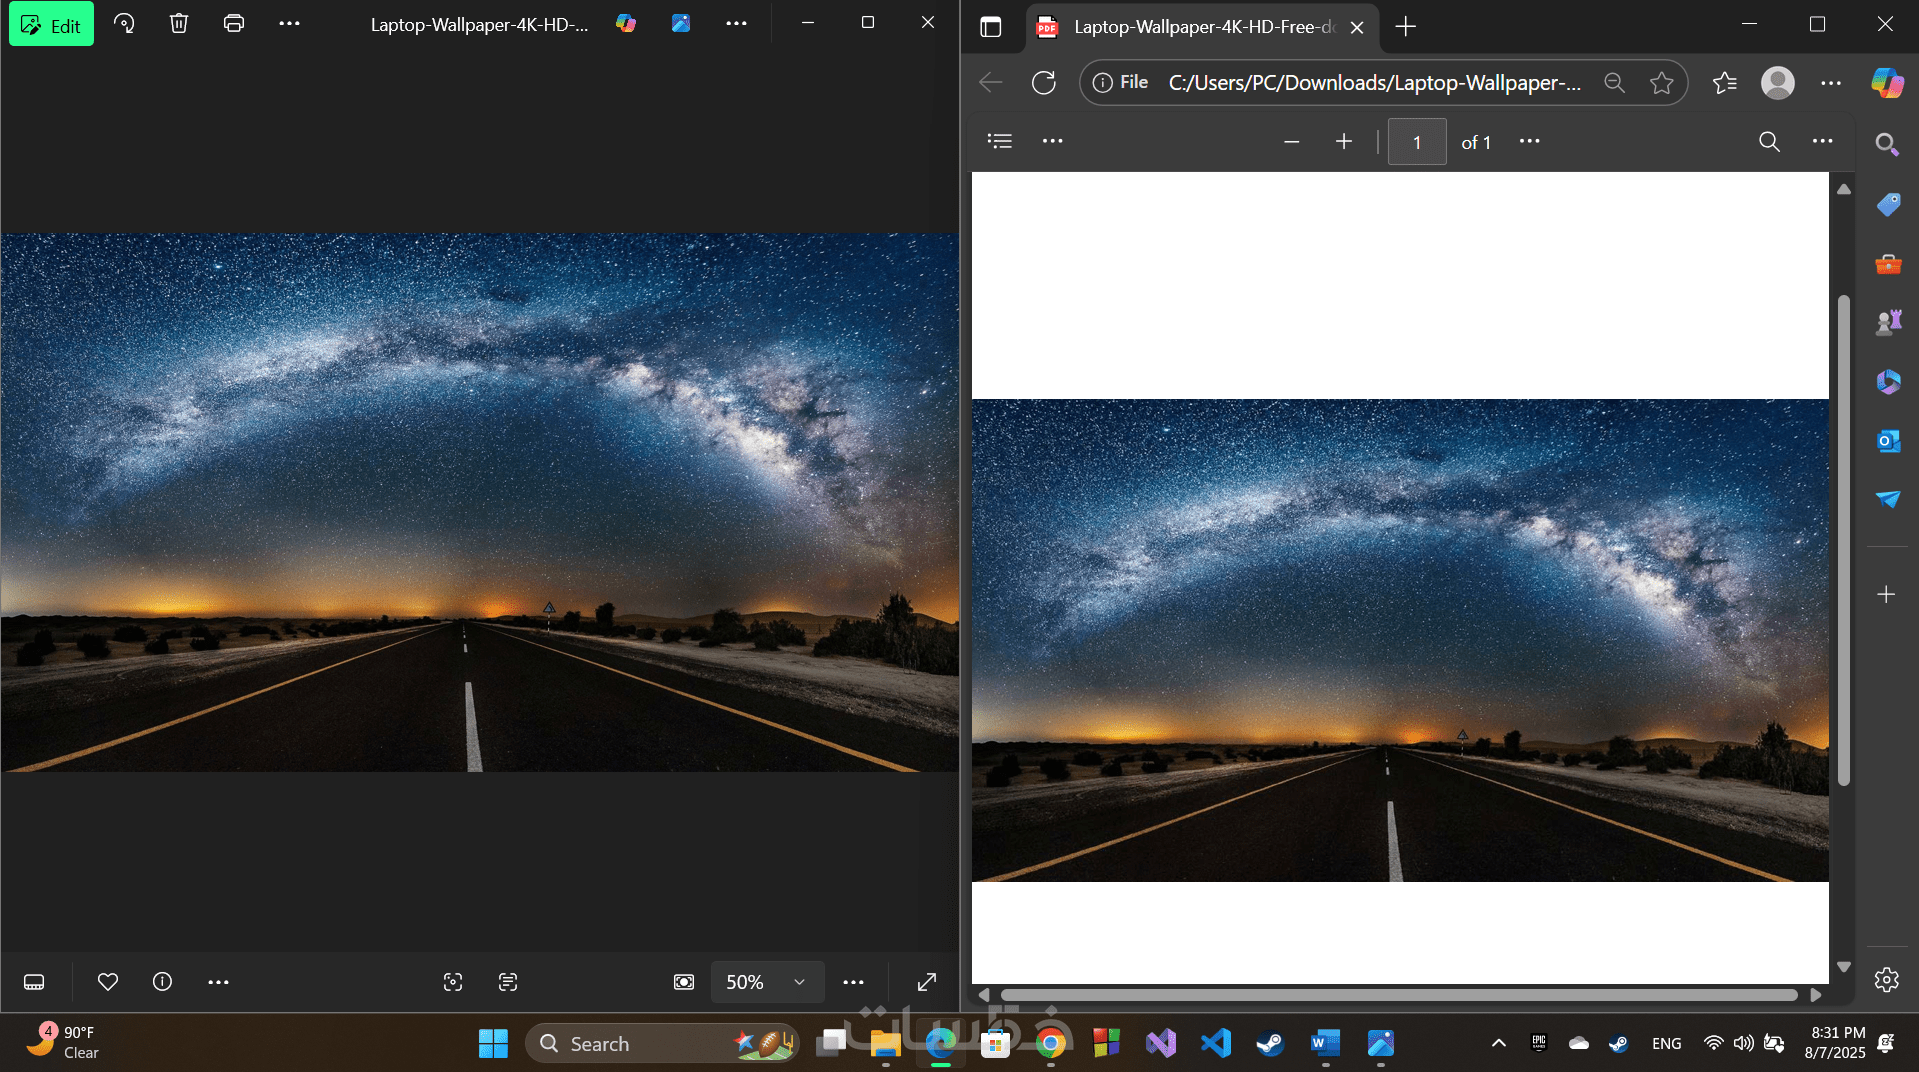The width and height of the screenshot is (1919, 1072).
Task: Open Edge sidebar Search
Action: click(1887, 144)
